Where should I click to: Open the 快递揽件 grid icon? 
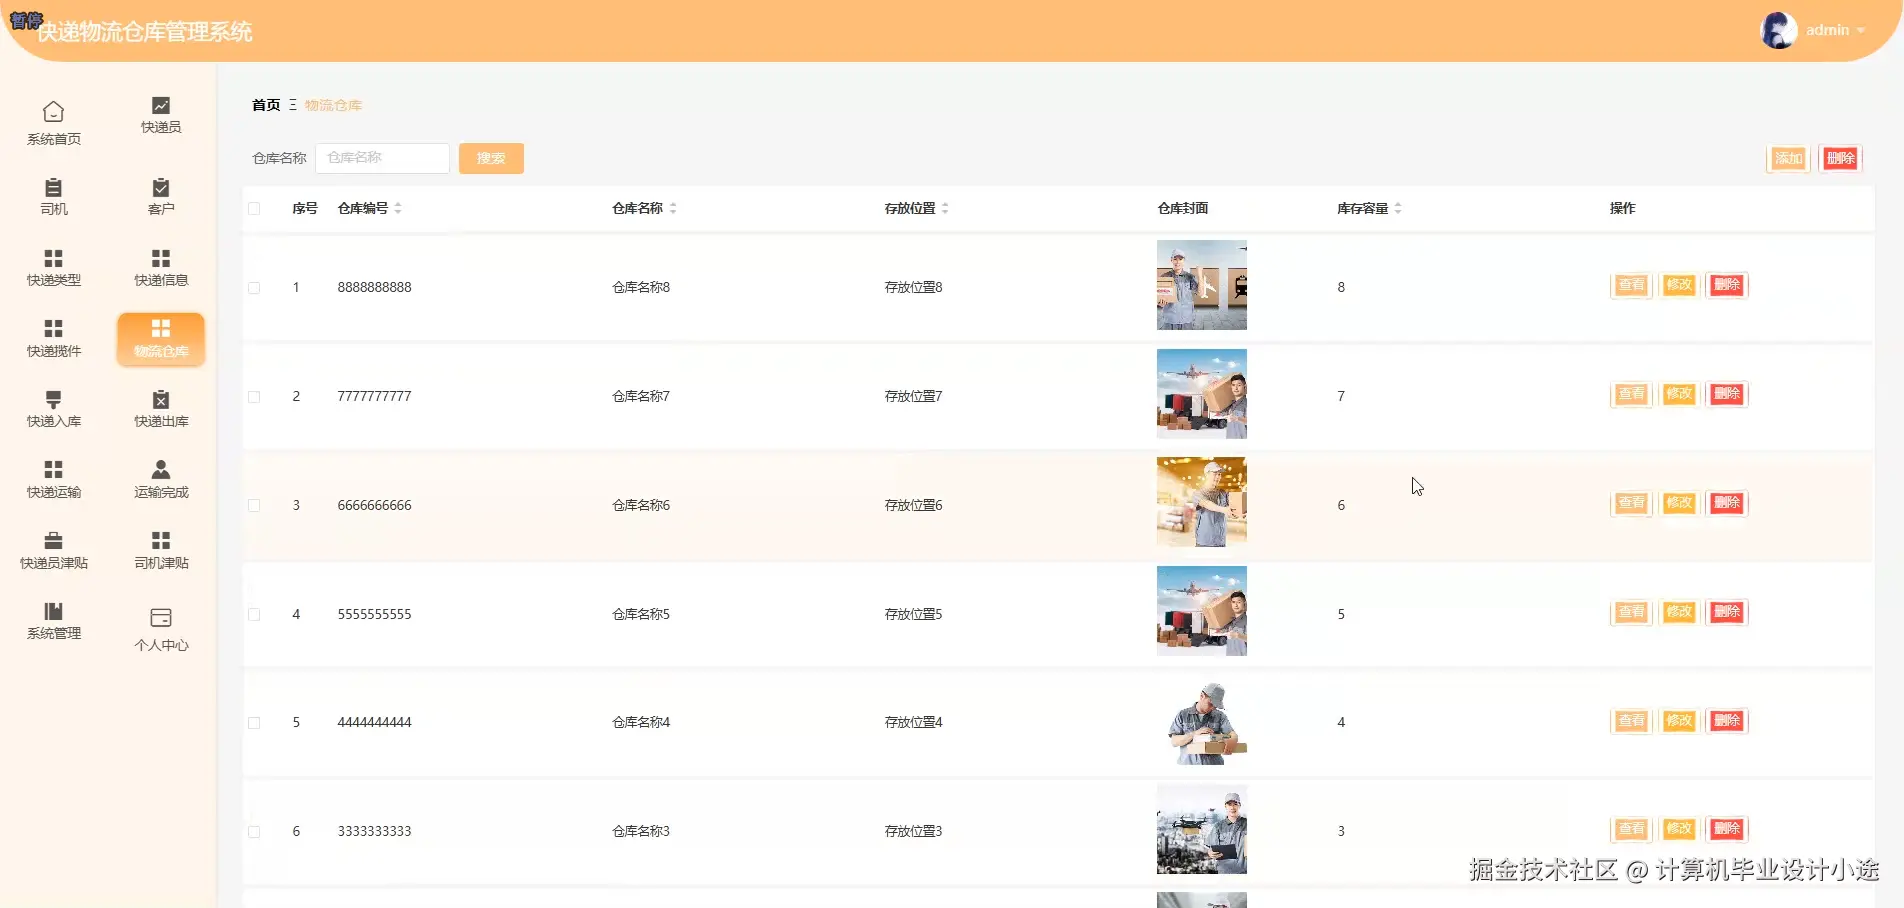click(x=54, y=328)
